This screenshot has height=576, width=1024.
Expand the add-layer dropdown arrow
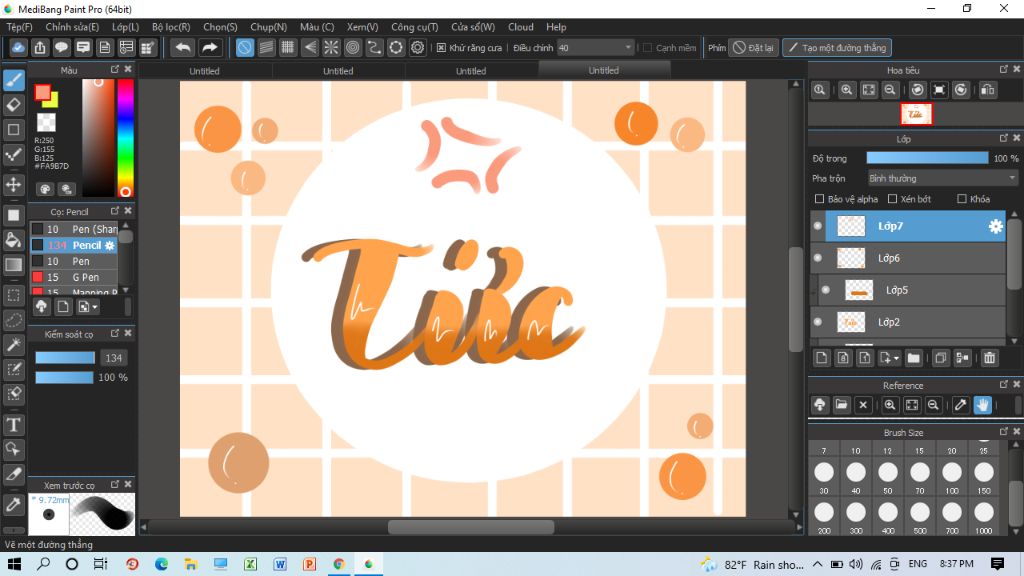896,359
